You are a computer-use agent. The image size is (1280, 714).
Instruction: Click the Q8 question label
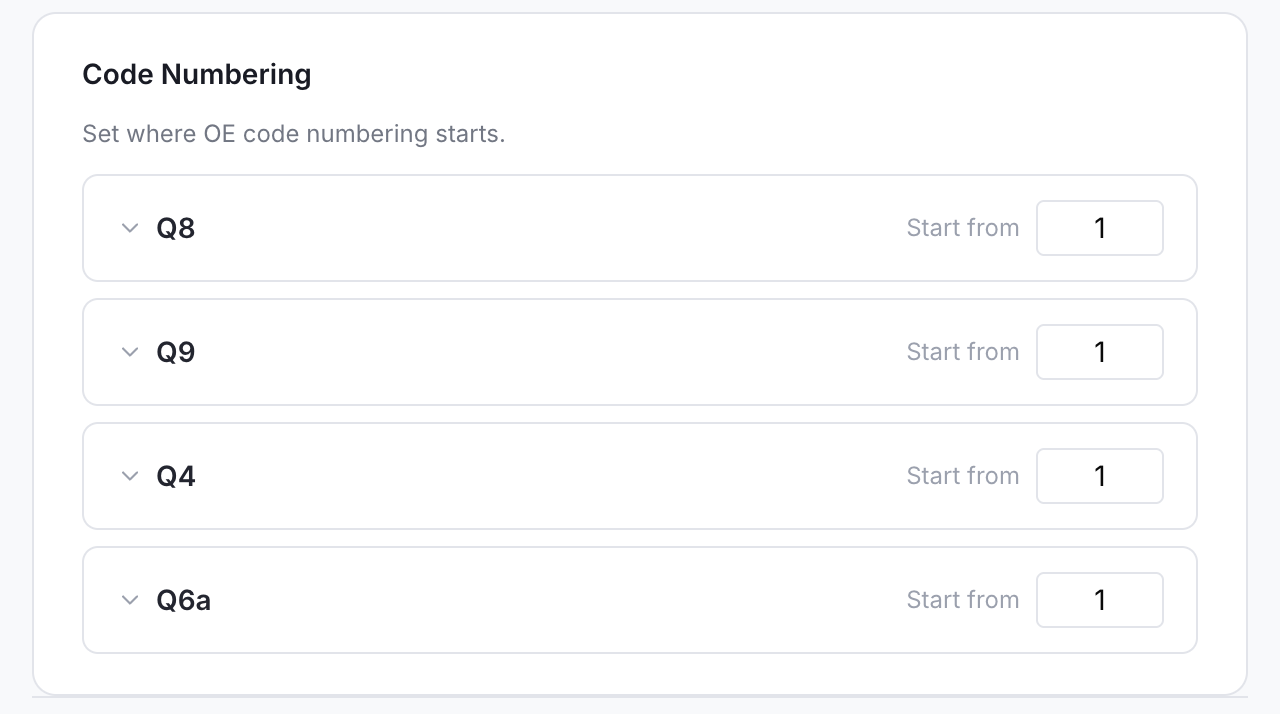click(x=176, y=228)
